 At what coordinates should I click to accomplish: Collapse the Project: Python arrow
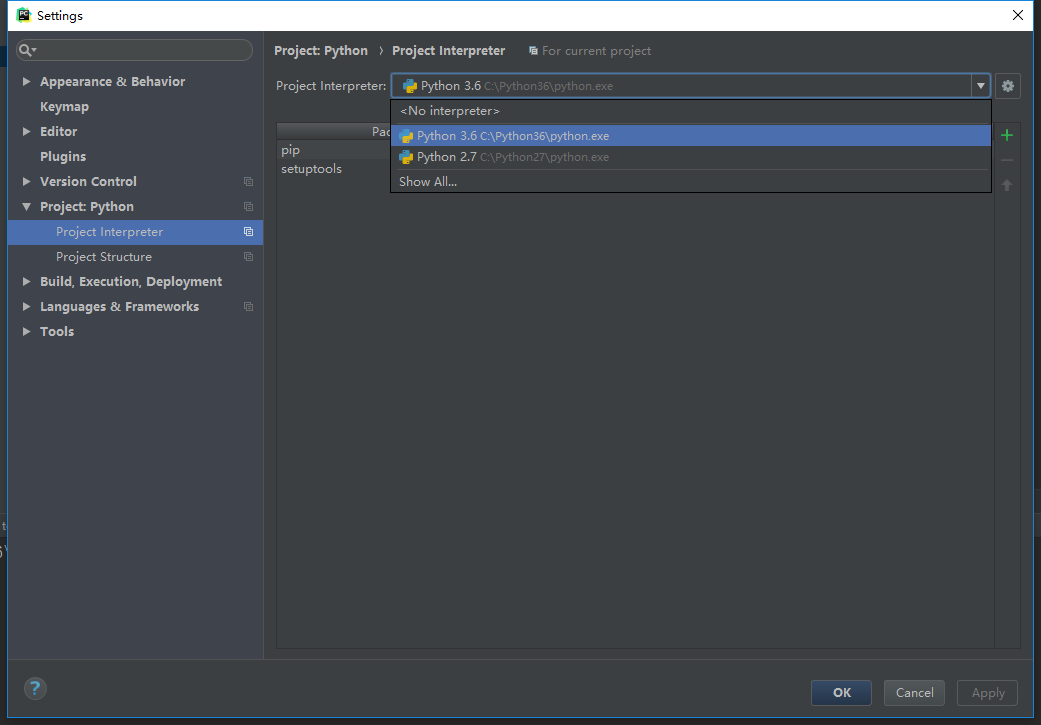click(27, 206)
